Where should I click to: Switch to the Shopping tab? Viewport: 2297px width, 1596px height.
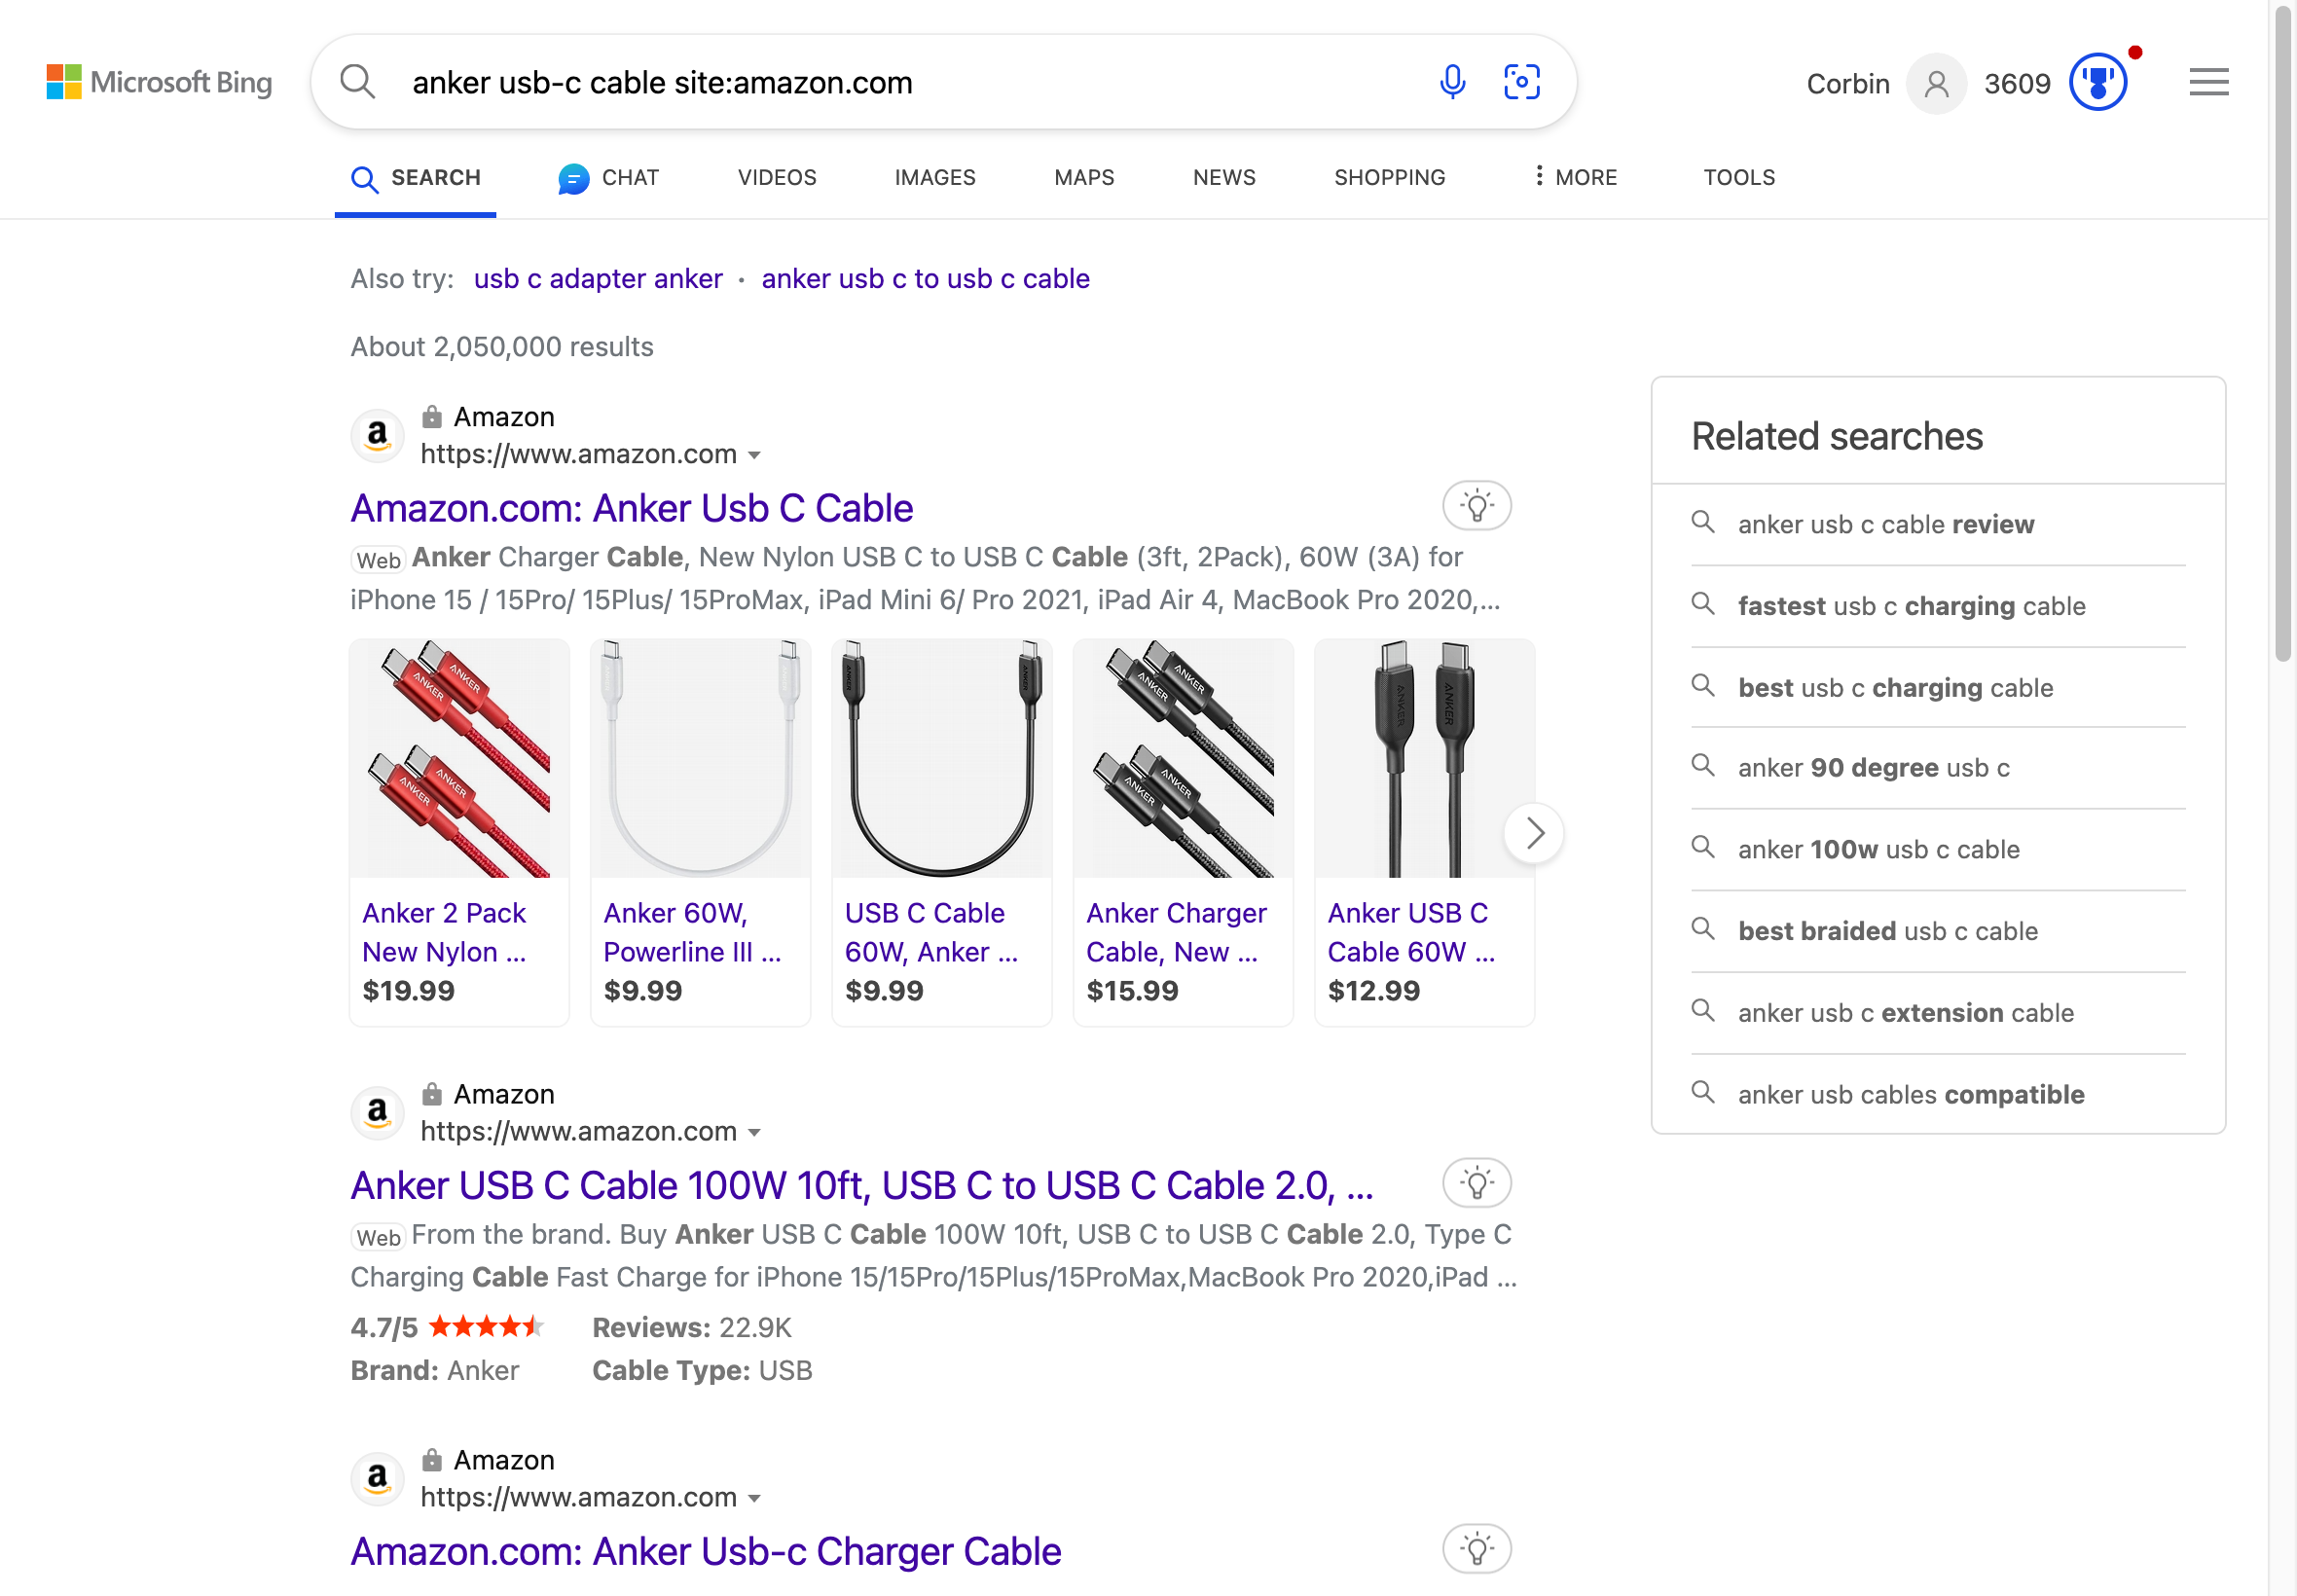tap(1389, 177)
